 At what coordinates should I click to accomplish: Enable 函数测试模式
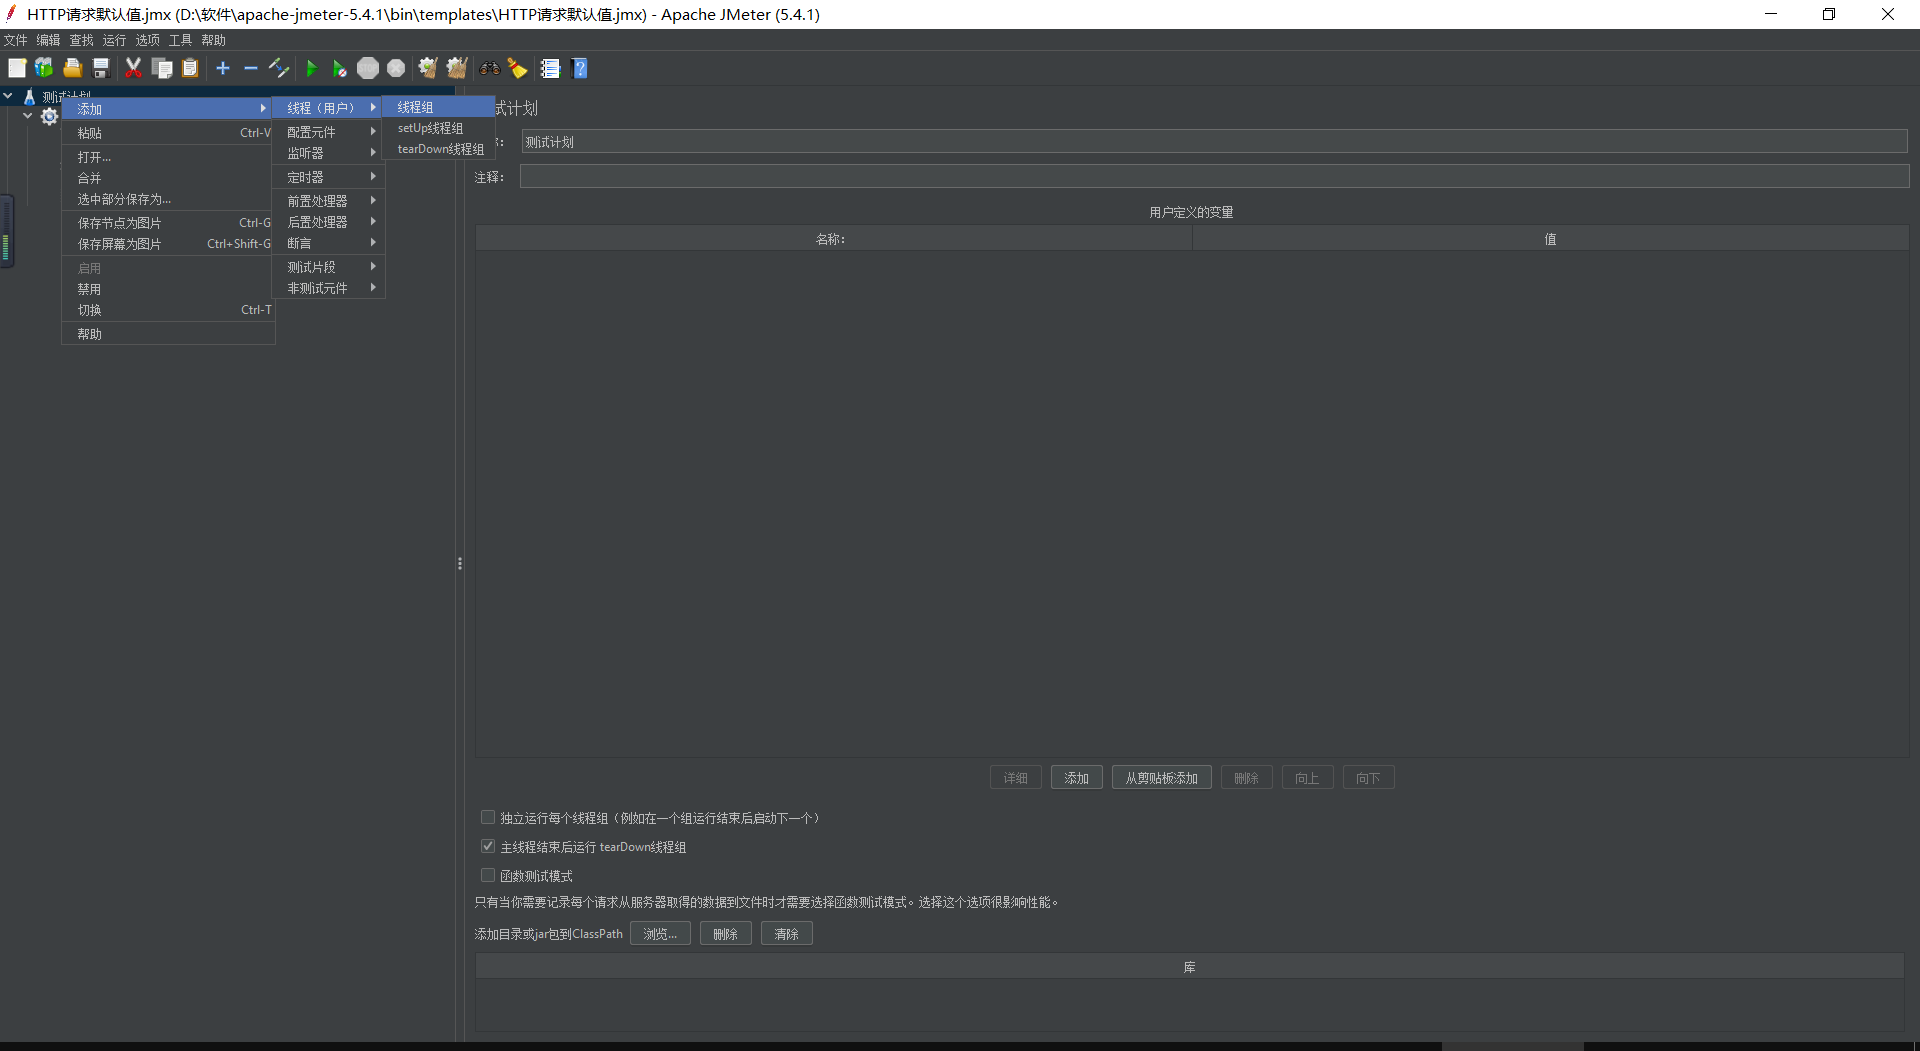pyautogui.click(x=488, y=875)
